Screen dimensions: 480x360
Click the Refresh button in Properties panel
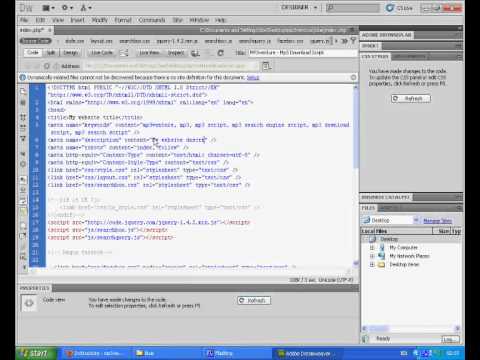point(254,300)
